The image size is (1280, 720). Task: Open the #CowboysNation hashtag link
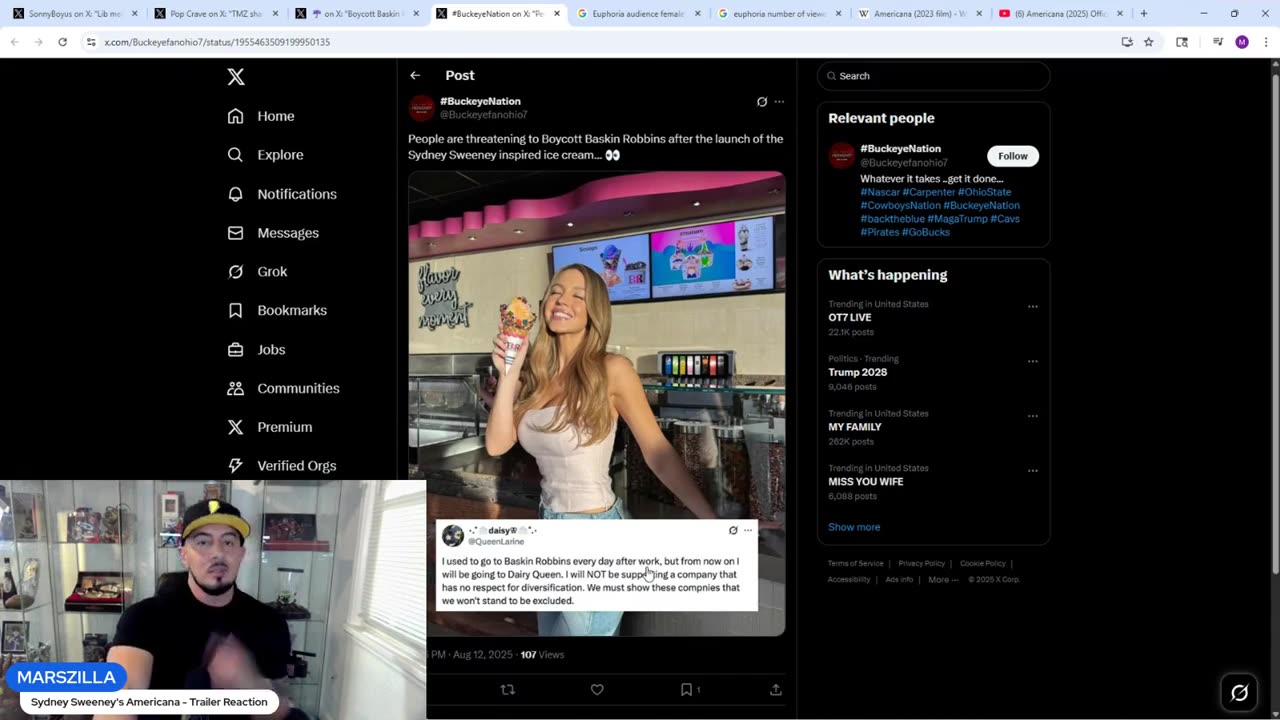[x=900, y=205]
